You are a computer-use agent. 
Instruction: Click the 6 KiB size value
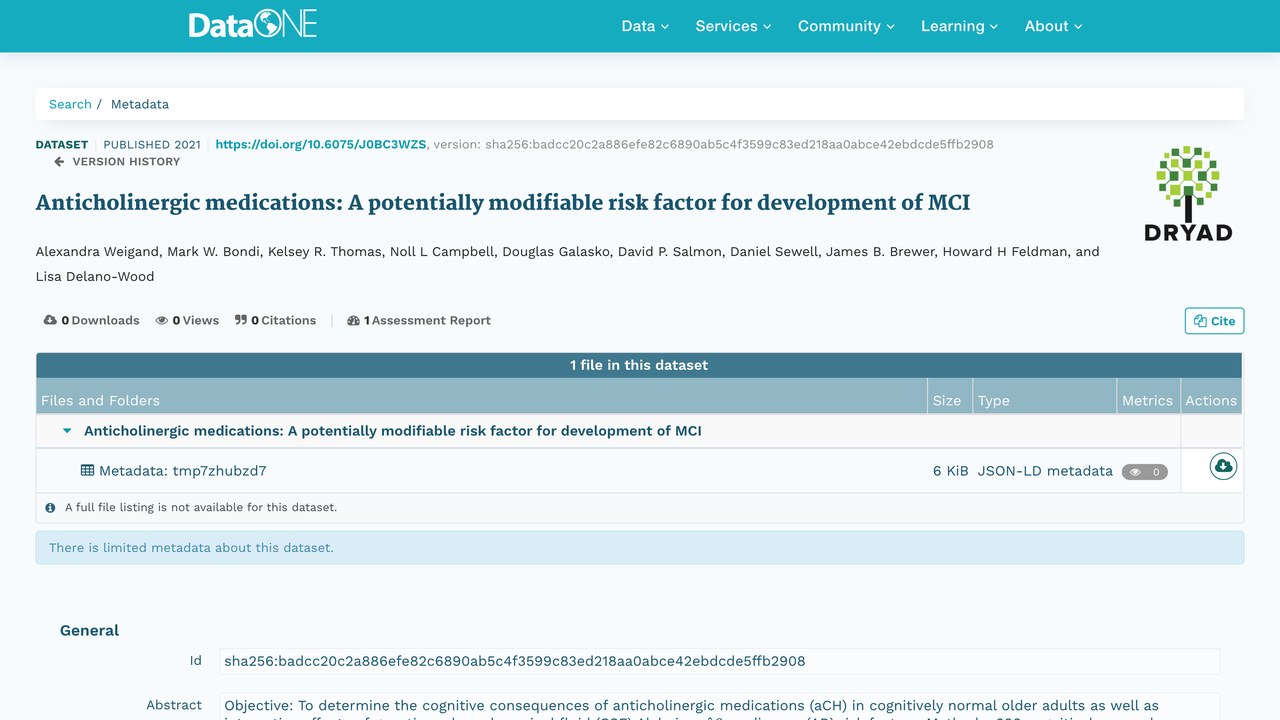pos(950,471)
